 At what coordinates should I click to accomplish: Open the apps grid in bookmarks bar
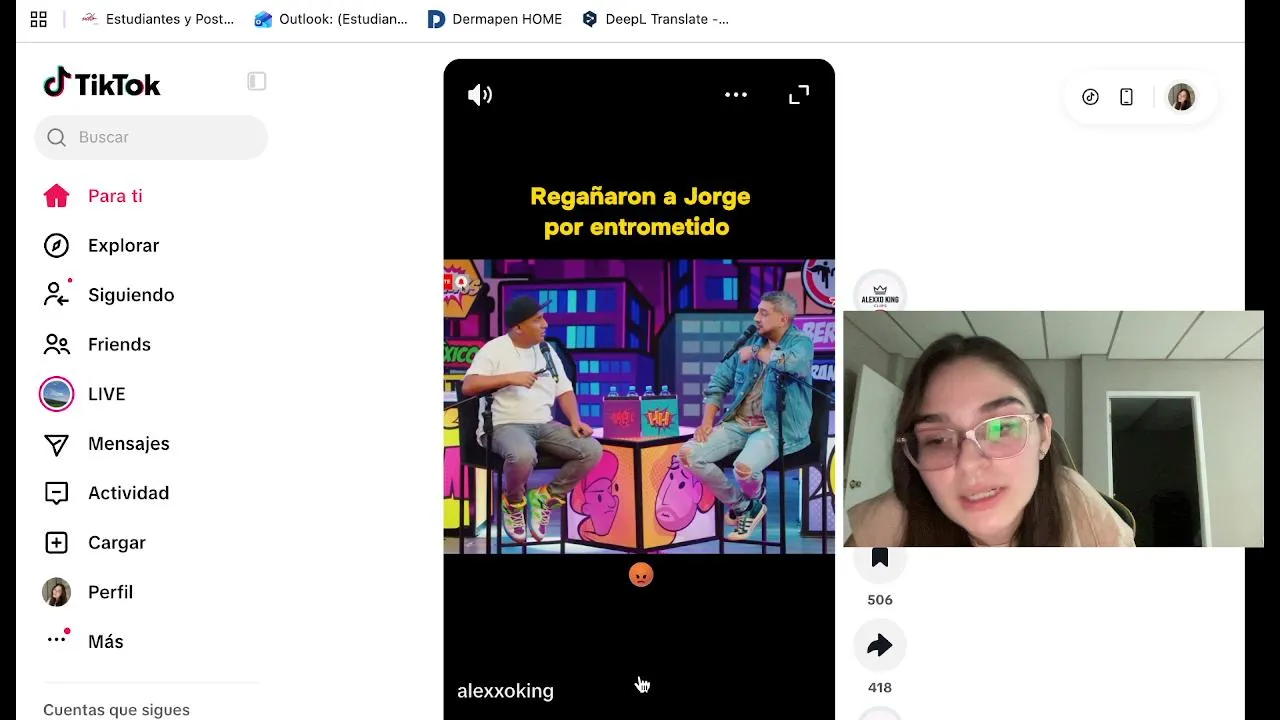39,19
